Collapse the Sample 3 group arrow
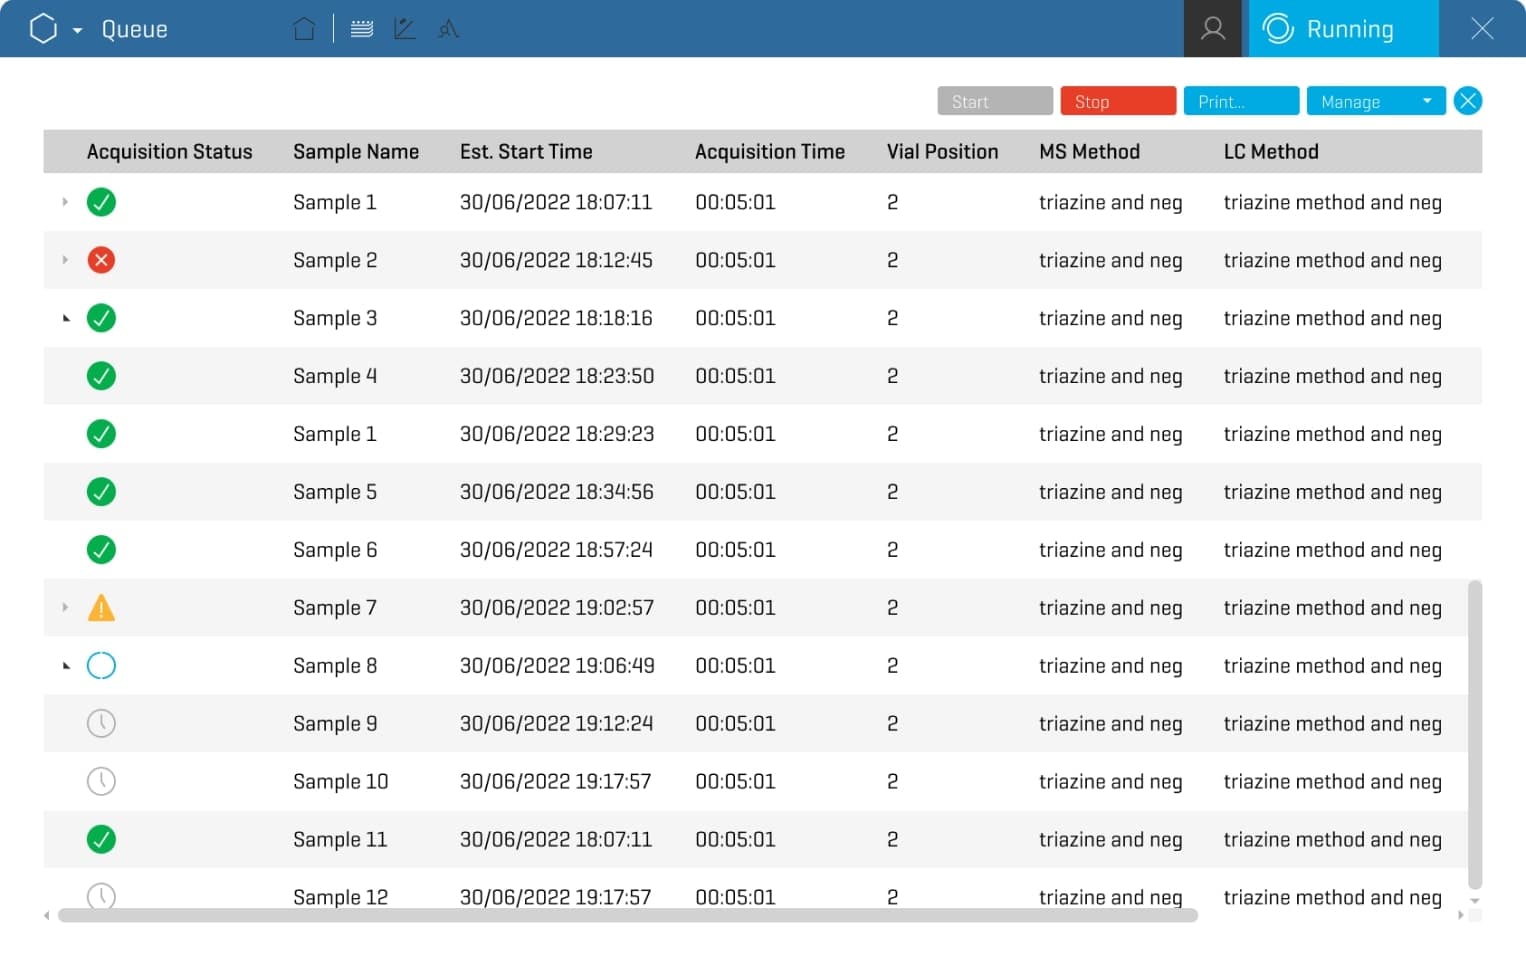The height and width of the screenshot is (958, 1526). (x=66, y=318)
